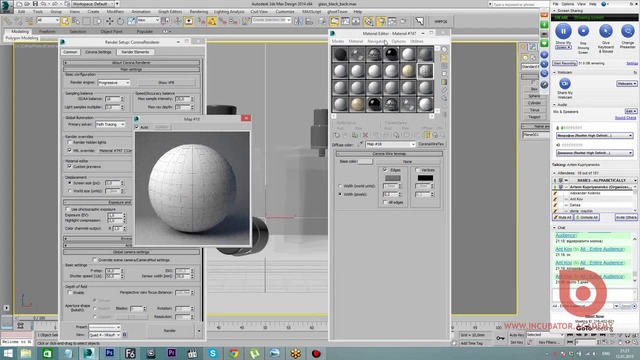Click Give Keyboard & Mouse icon
640x360 pixels.
[x=606, y=31]
